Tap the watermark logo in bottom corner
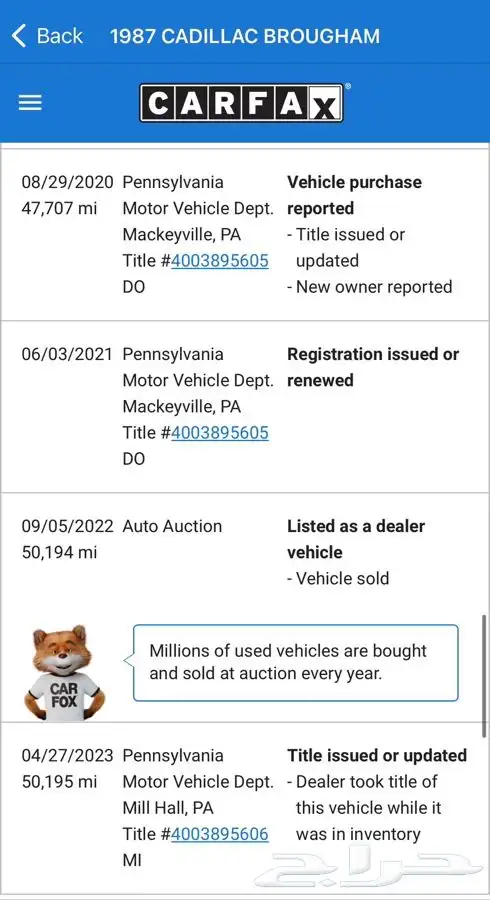 (x=368, y=870)
